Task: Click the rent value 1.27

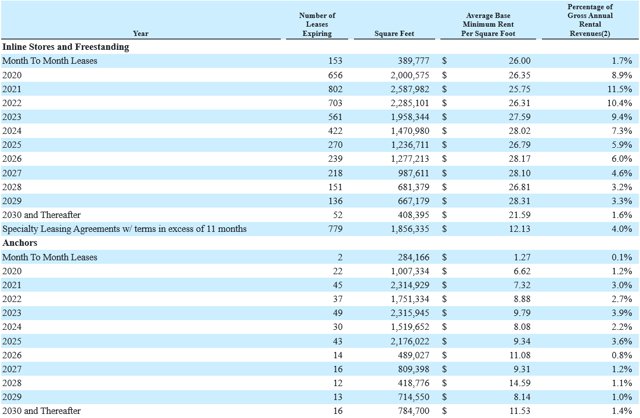Action: coord(522,257)
